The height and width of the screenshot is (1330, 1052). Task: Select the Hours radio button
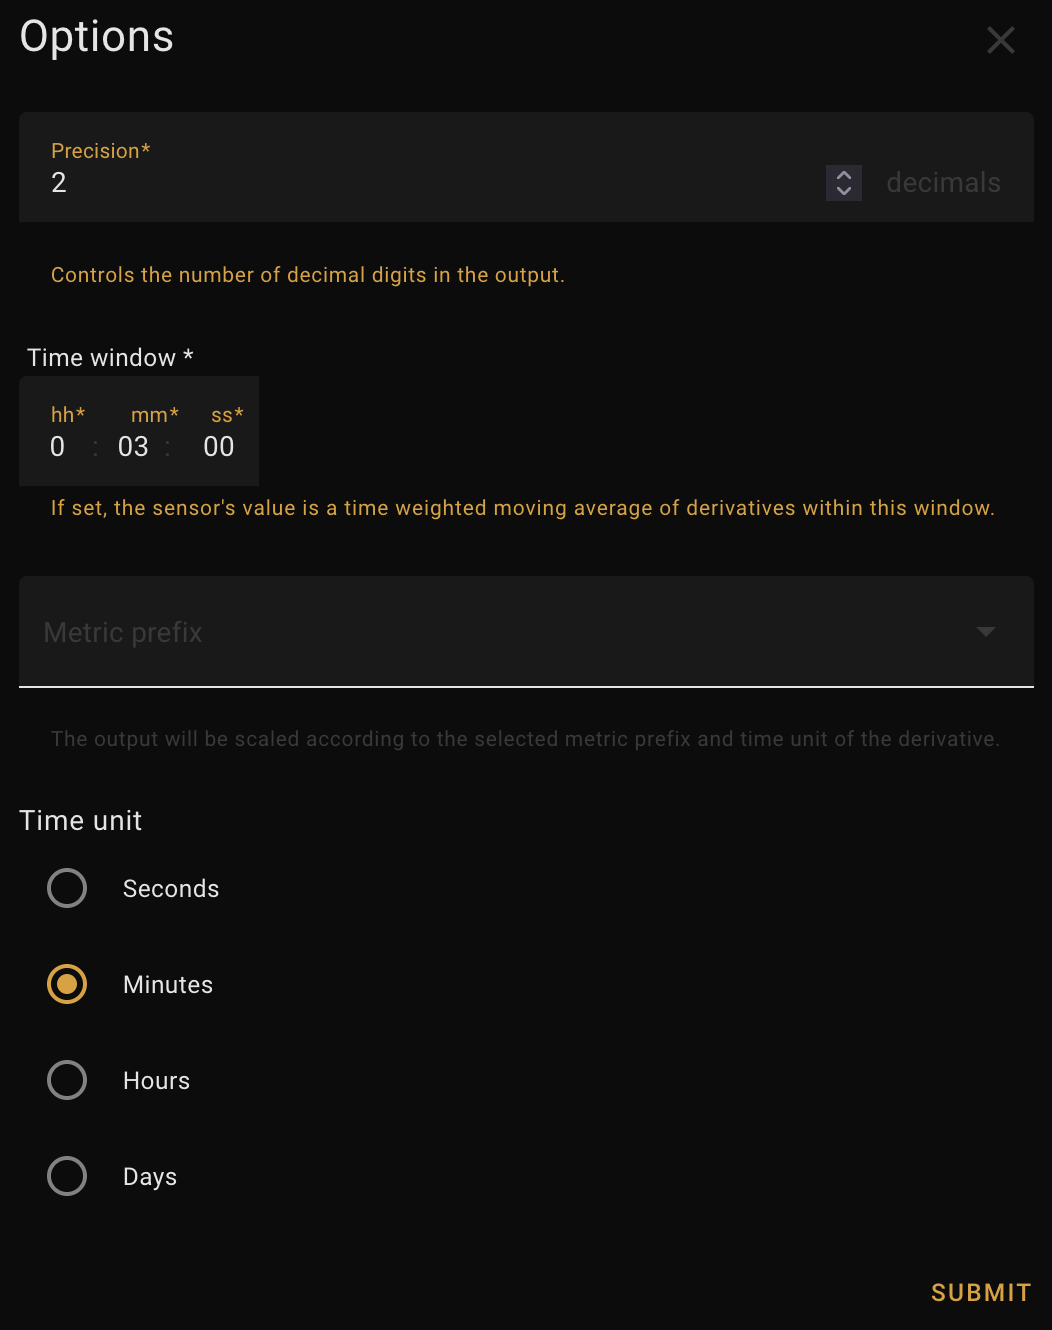(67, 1080)
